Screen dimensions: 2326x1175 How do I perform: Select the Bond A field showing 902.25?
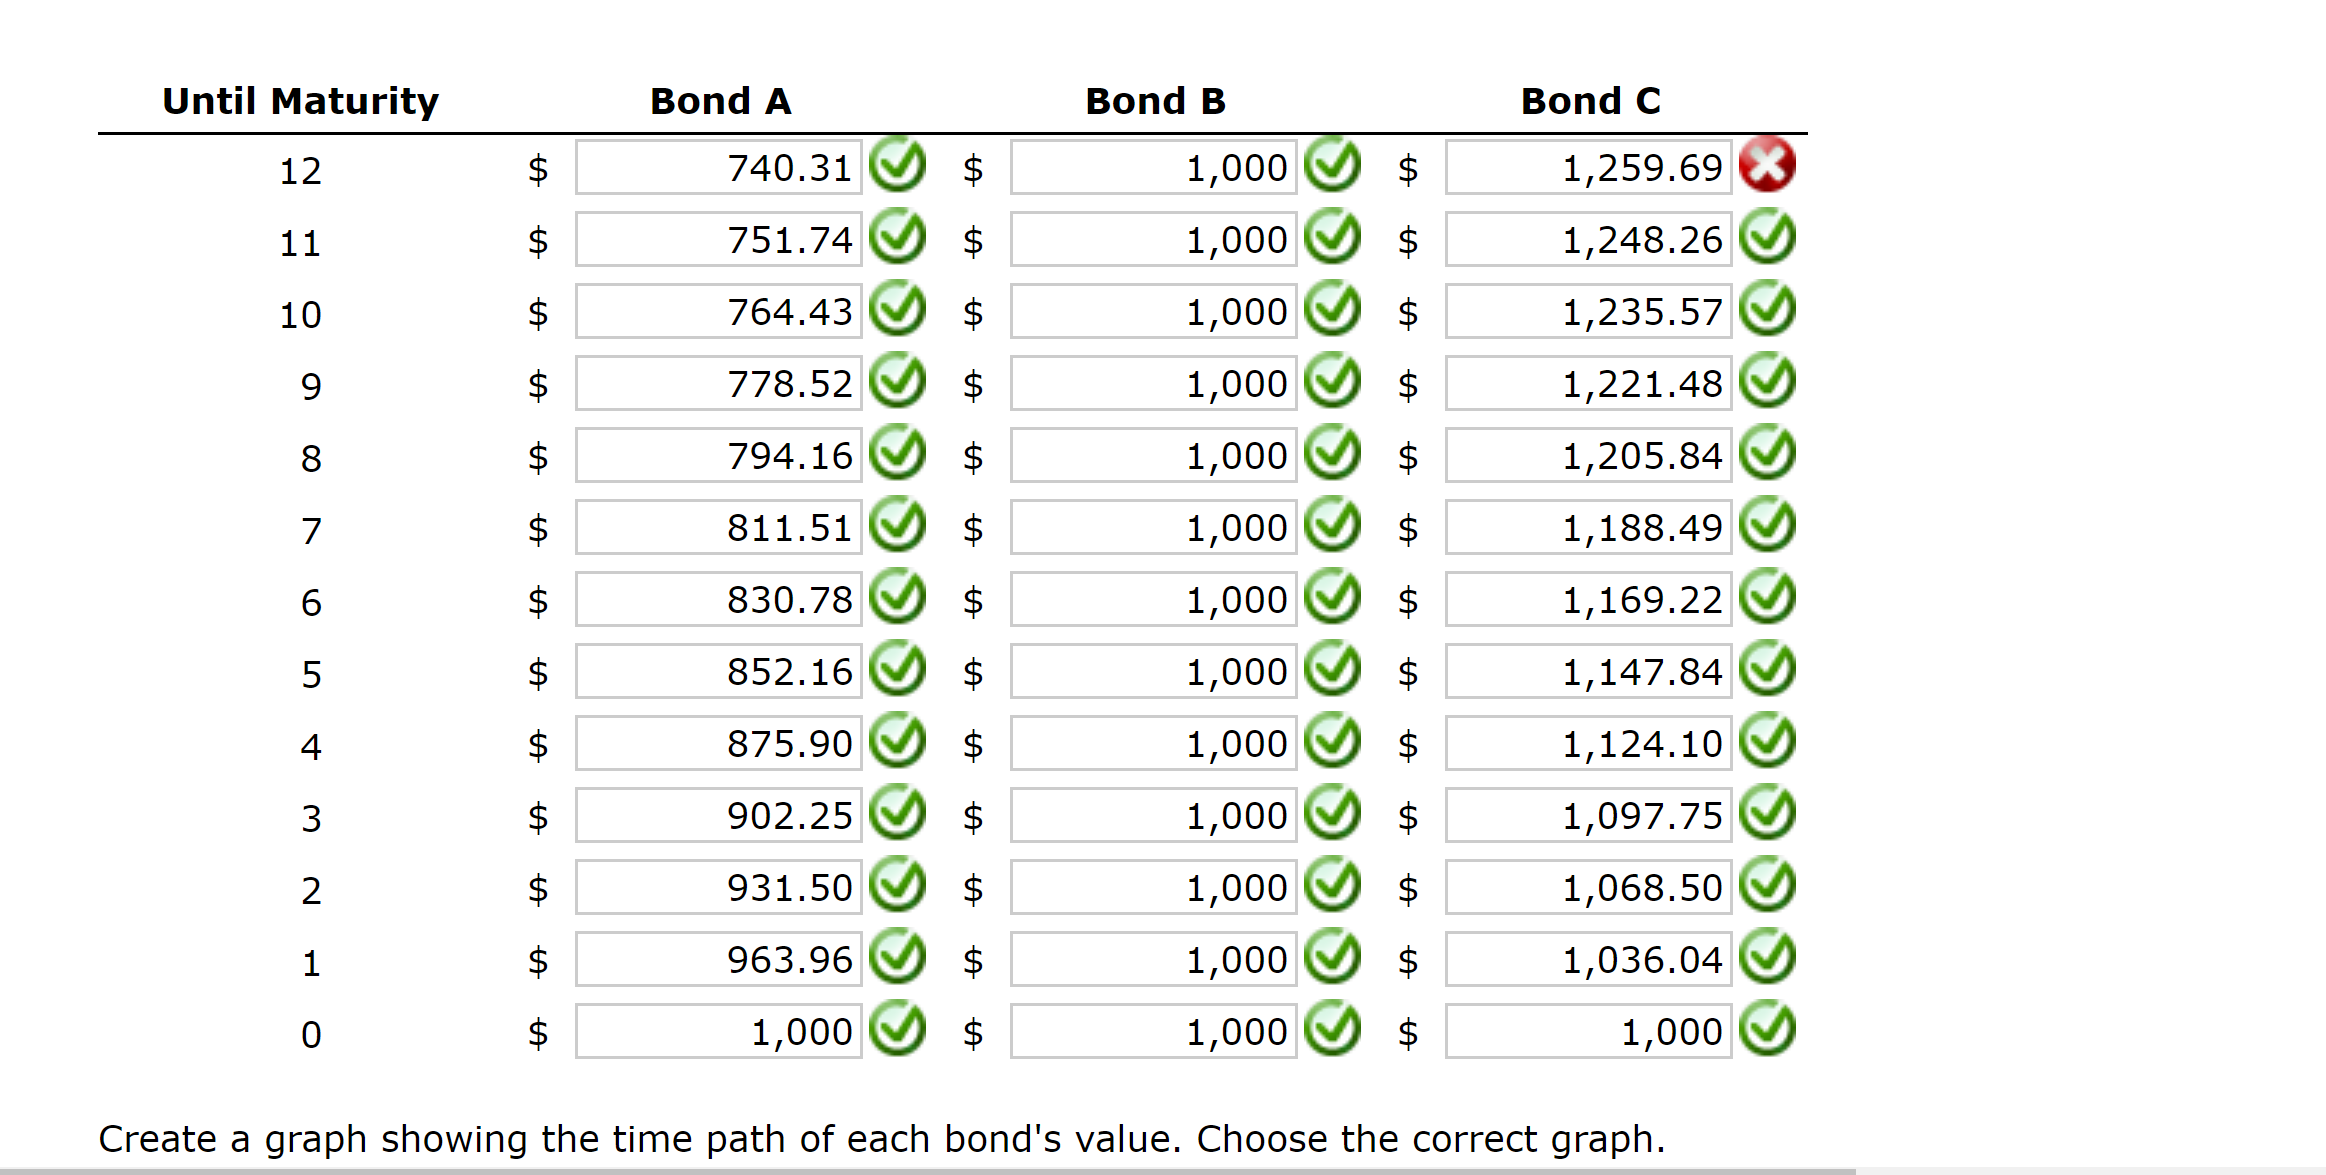[x=718, y=814]
